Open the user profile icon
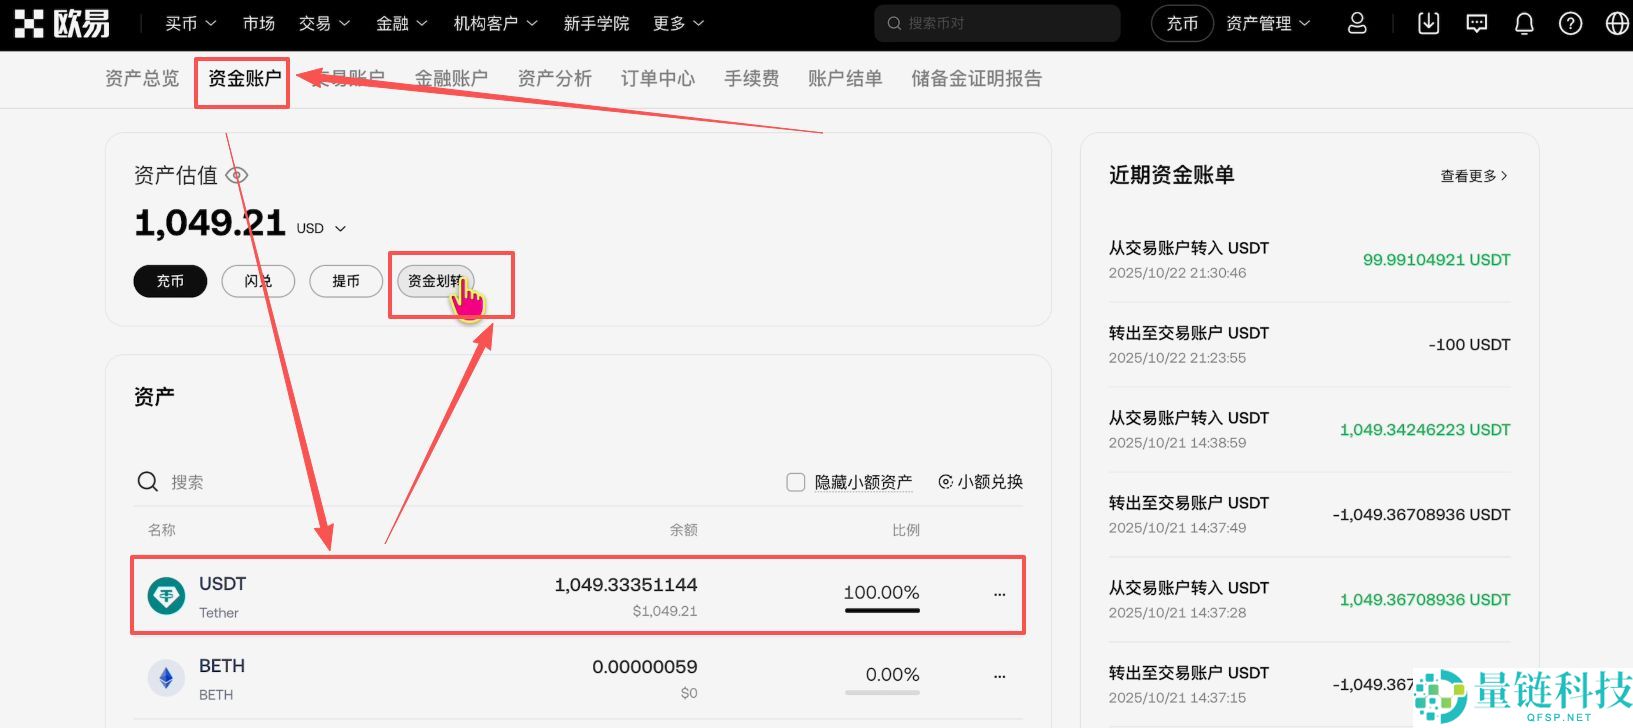The height and width of the screenshot is (728, 1633). coord(1357,23)
